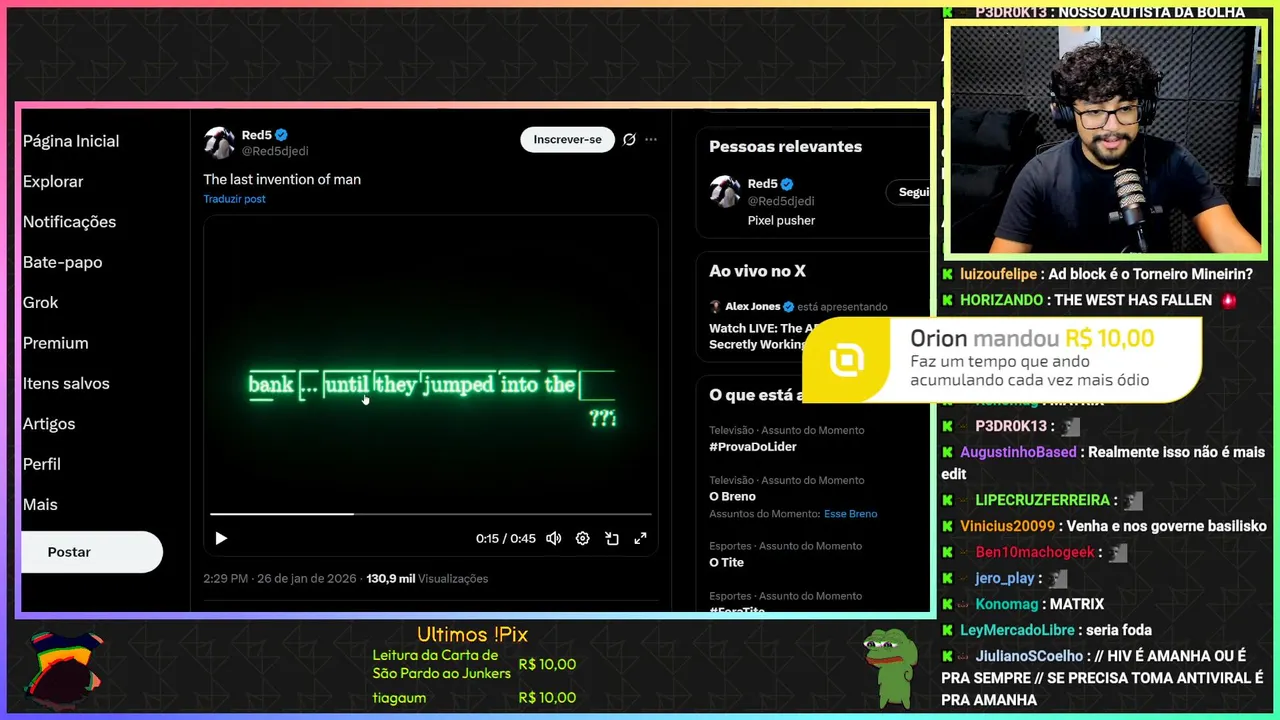Open Itens salvos in the sidebar
The height and width of the screenshot is (720, 1280).
66,383
